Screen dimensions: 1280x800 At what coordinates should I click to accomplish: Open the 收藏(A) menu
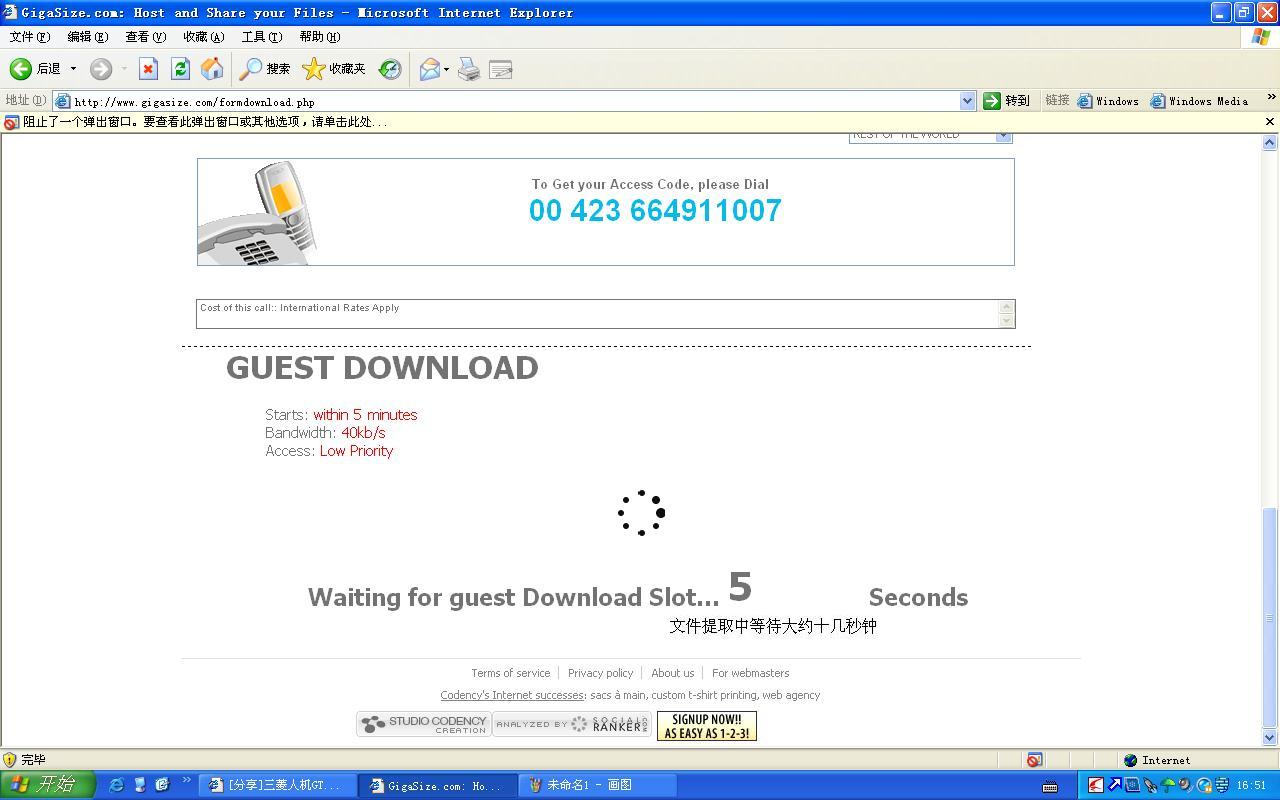click(203, 37)
